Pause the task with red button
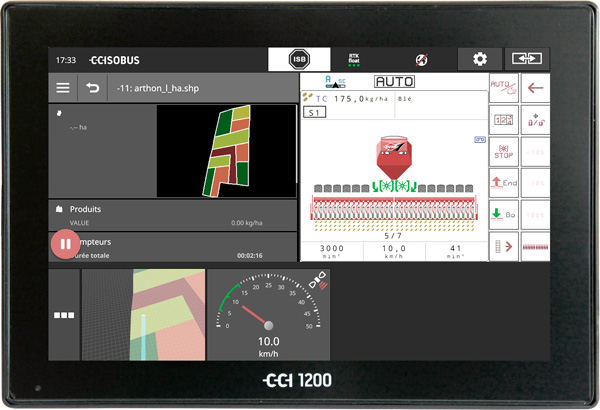Viewport: 600px width, 410px height. tap(64, 244)
